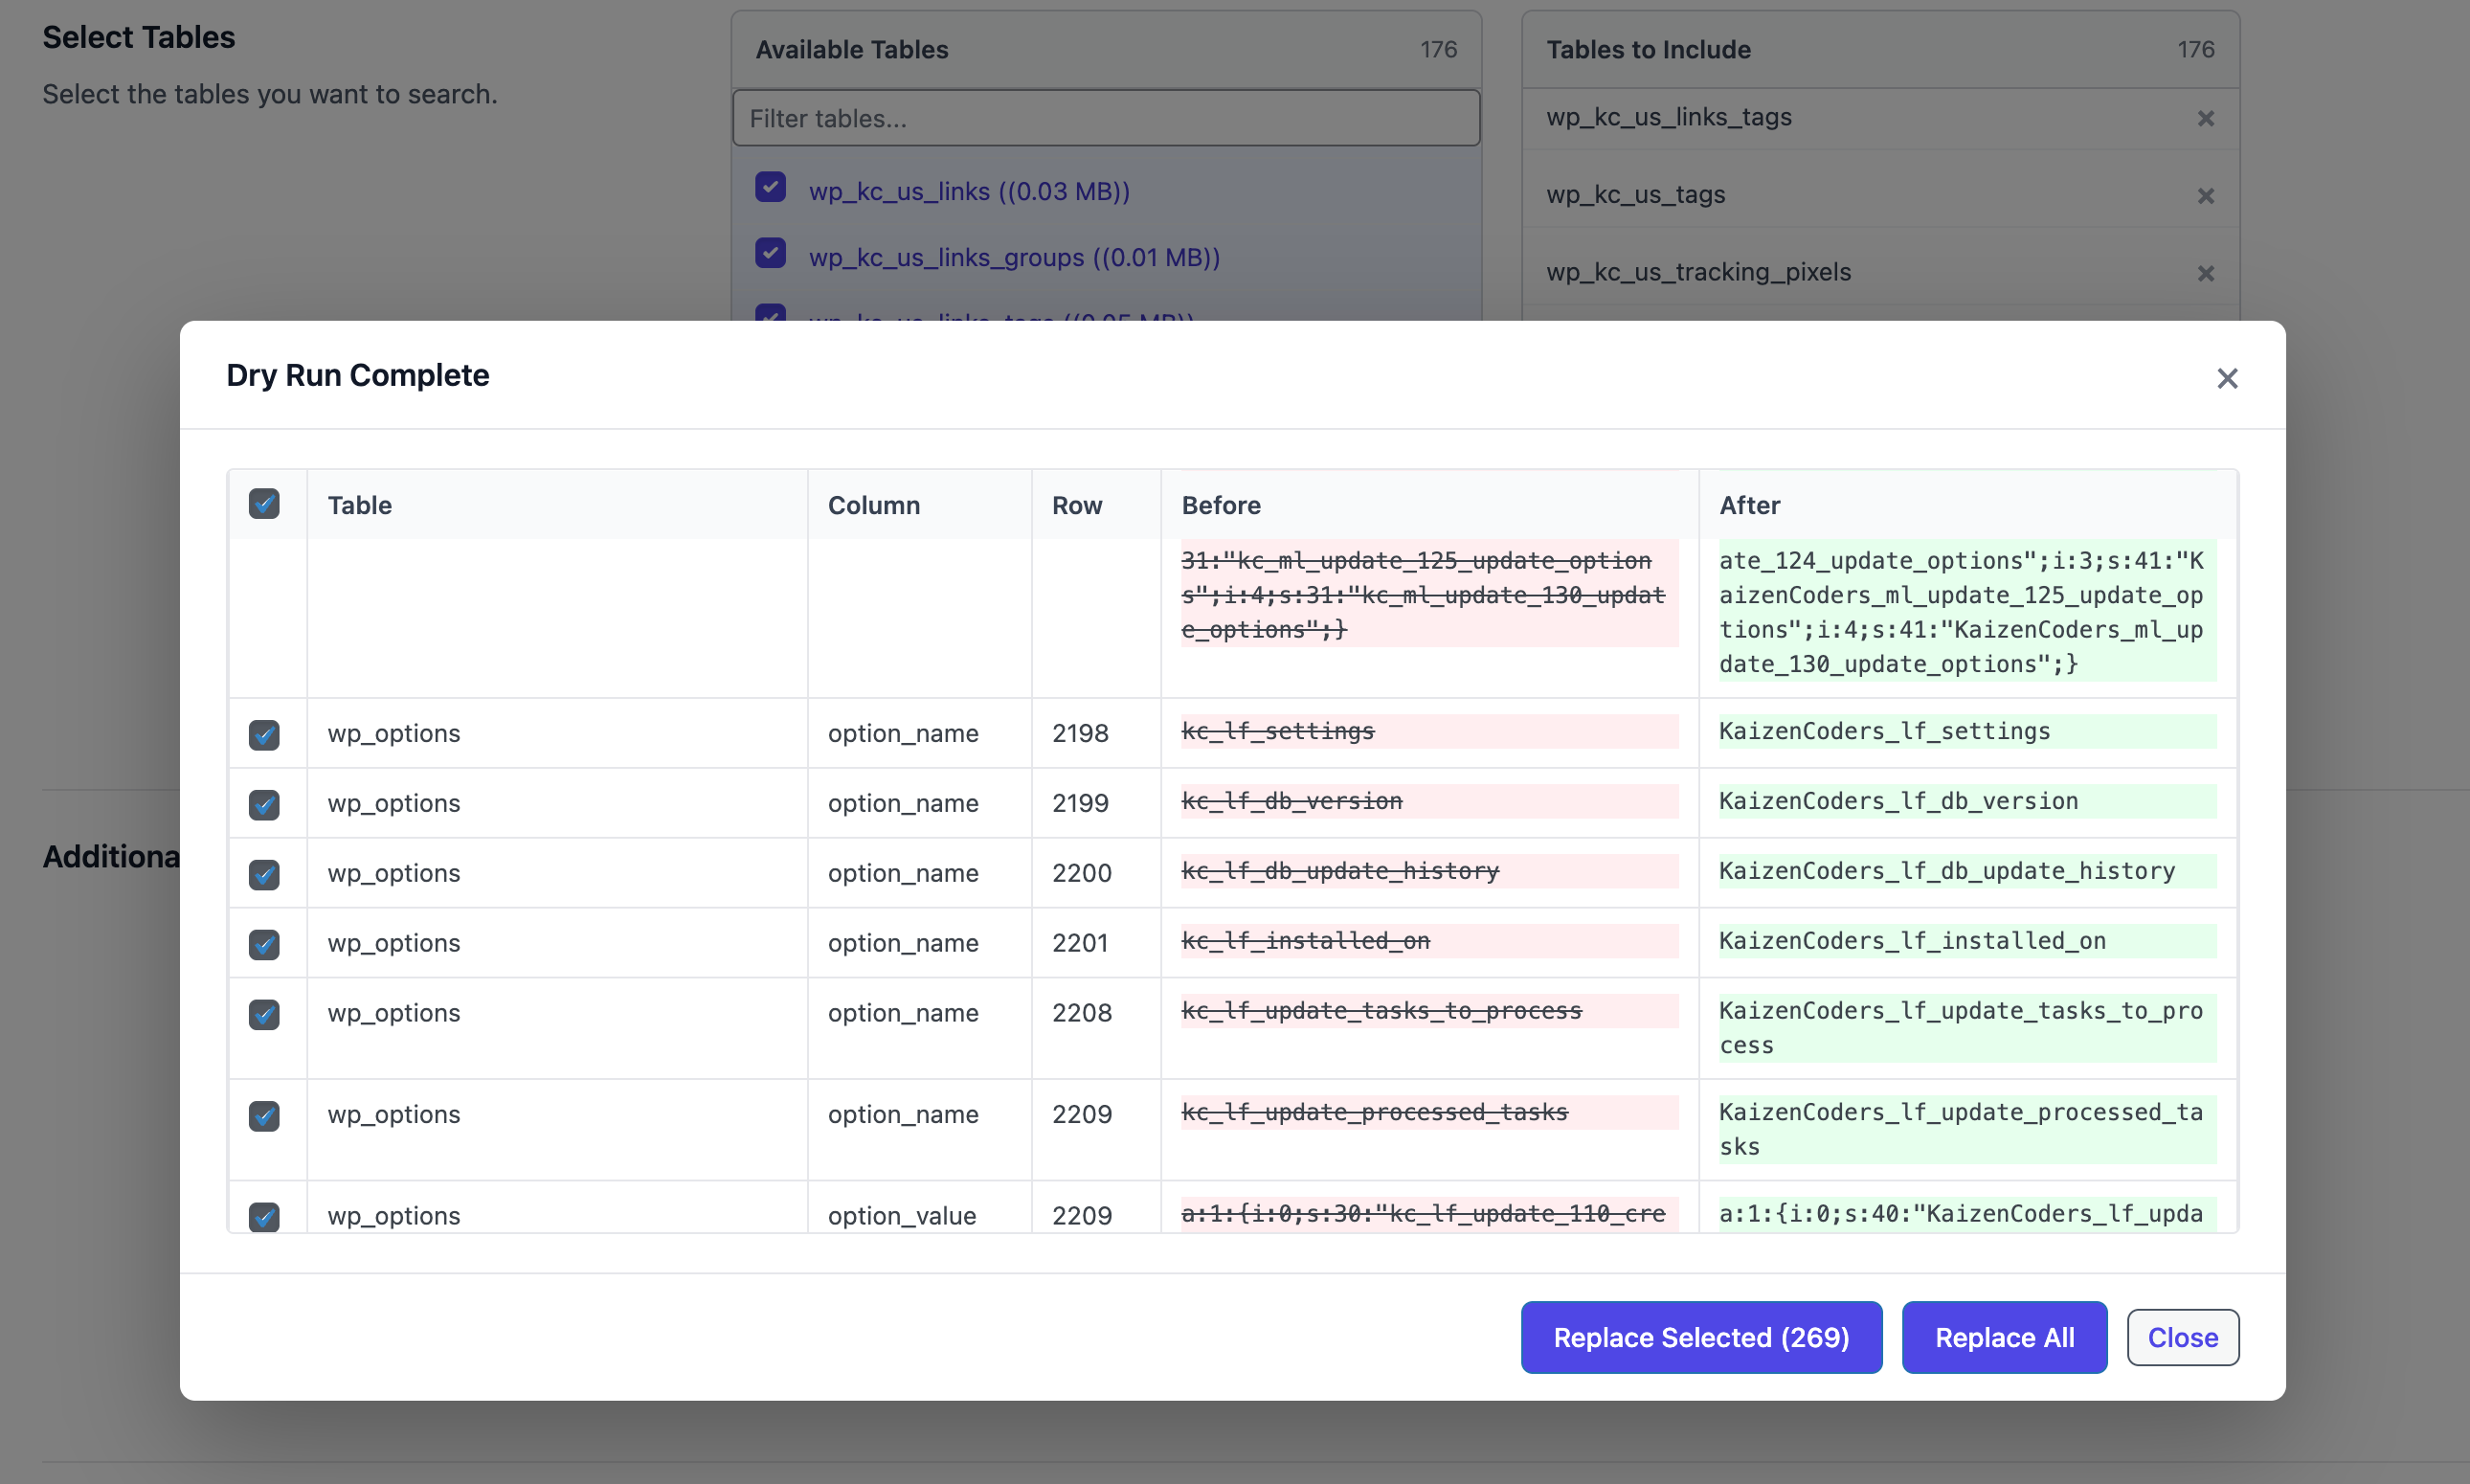Uncheck the option_name row 2209 checkbox
Image resolution: width=2470 pixels, height=1484 pixels.
point(264,1115)
